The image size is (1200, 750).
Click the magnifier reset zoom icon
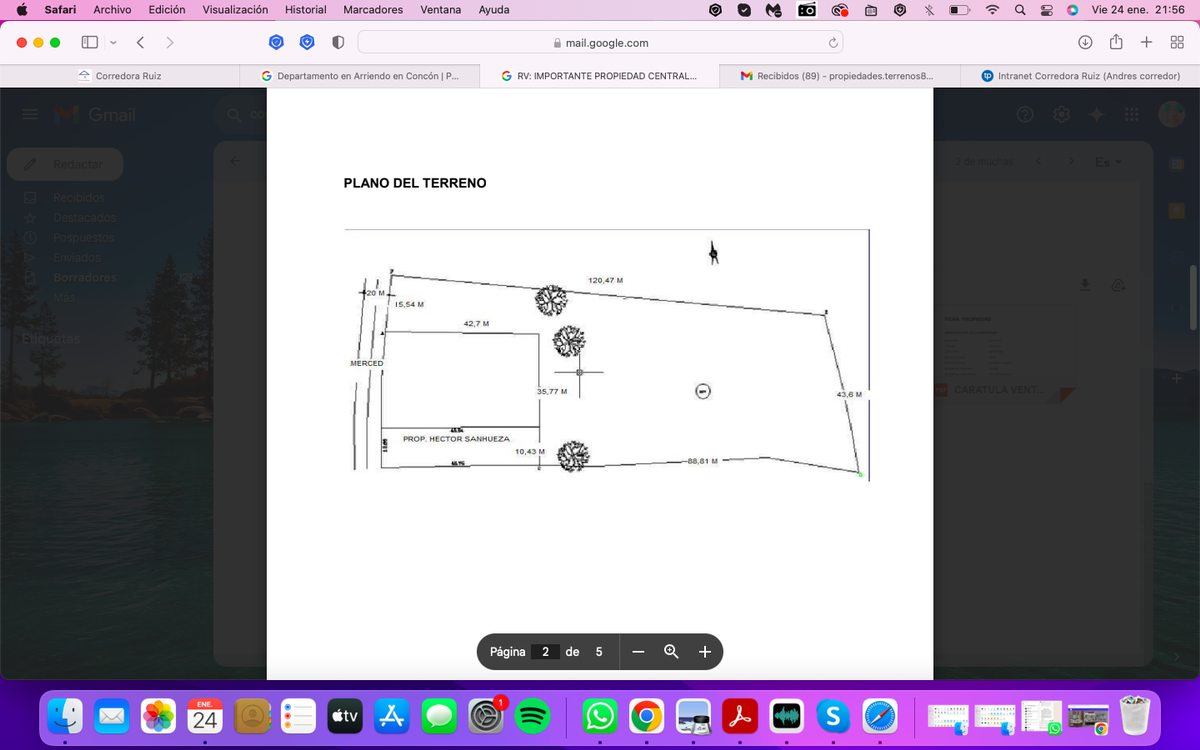click(x=671, y=652)
